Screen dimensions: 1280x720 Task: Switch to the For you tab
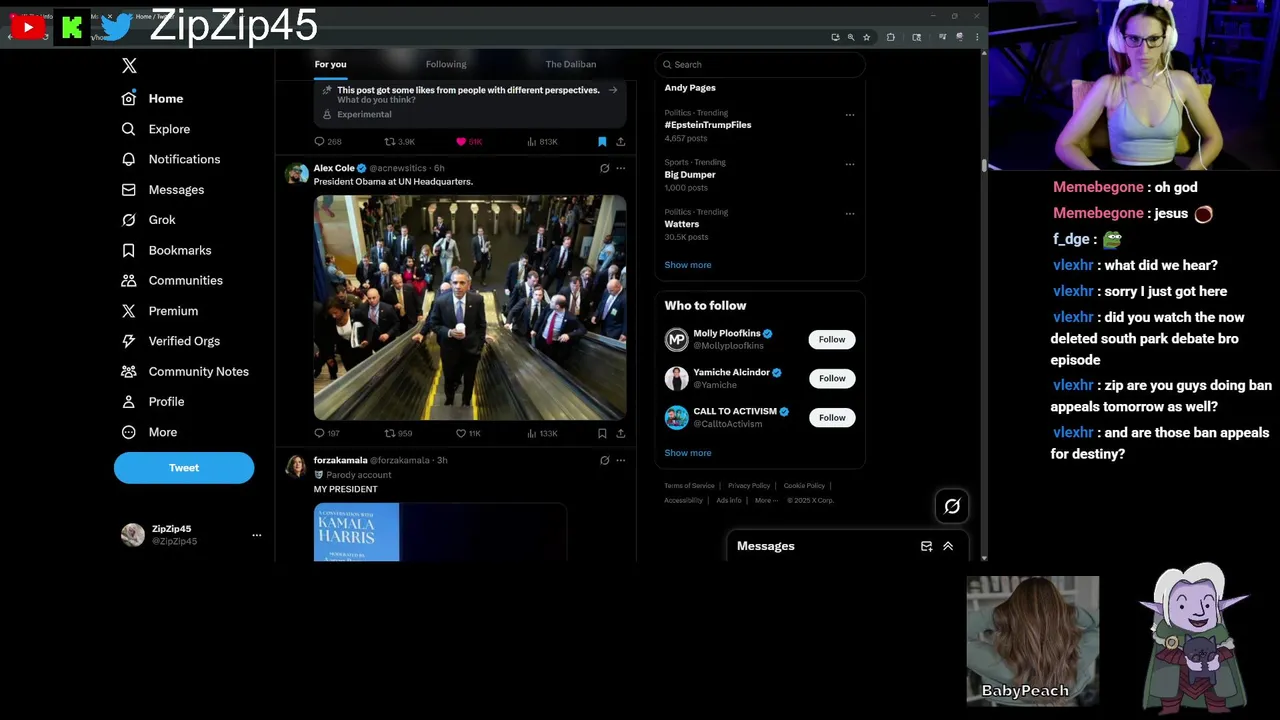pos(330,64)
